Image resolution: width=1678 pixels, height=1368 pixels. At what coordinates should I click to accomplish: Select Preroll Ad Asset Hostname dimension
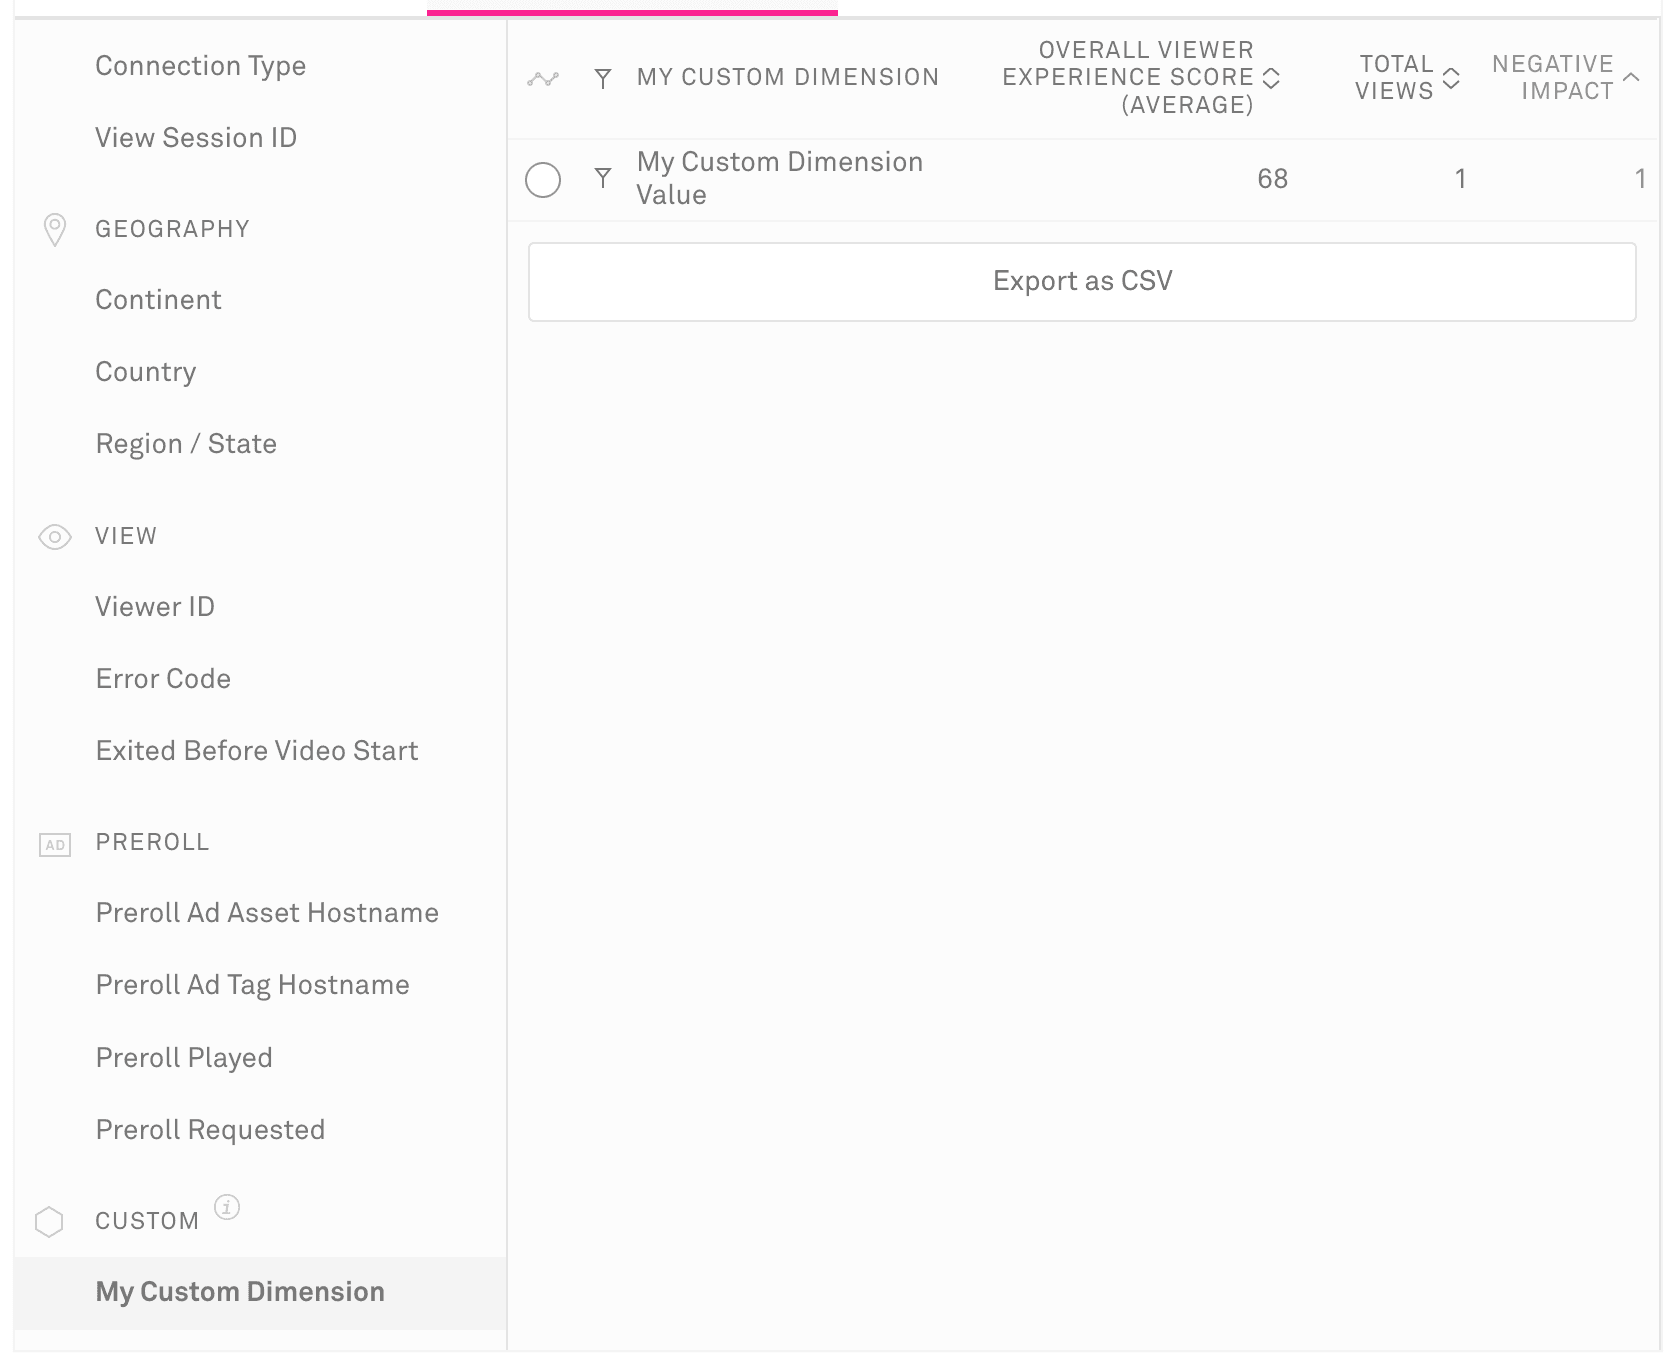(267, 913)
